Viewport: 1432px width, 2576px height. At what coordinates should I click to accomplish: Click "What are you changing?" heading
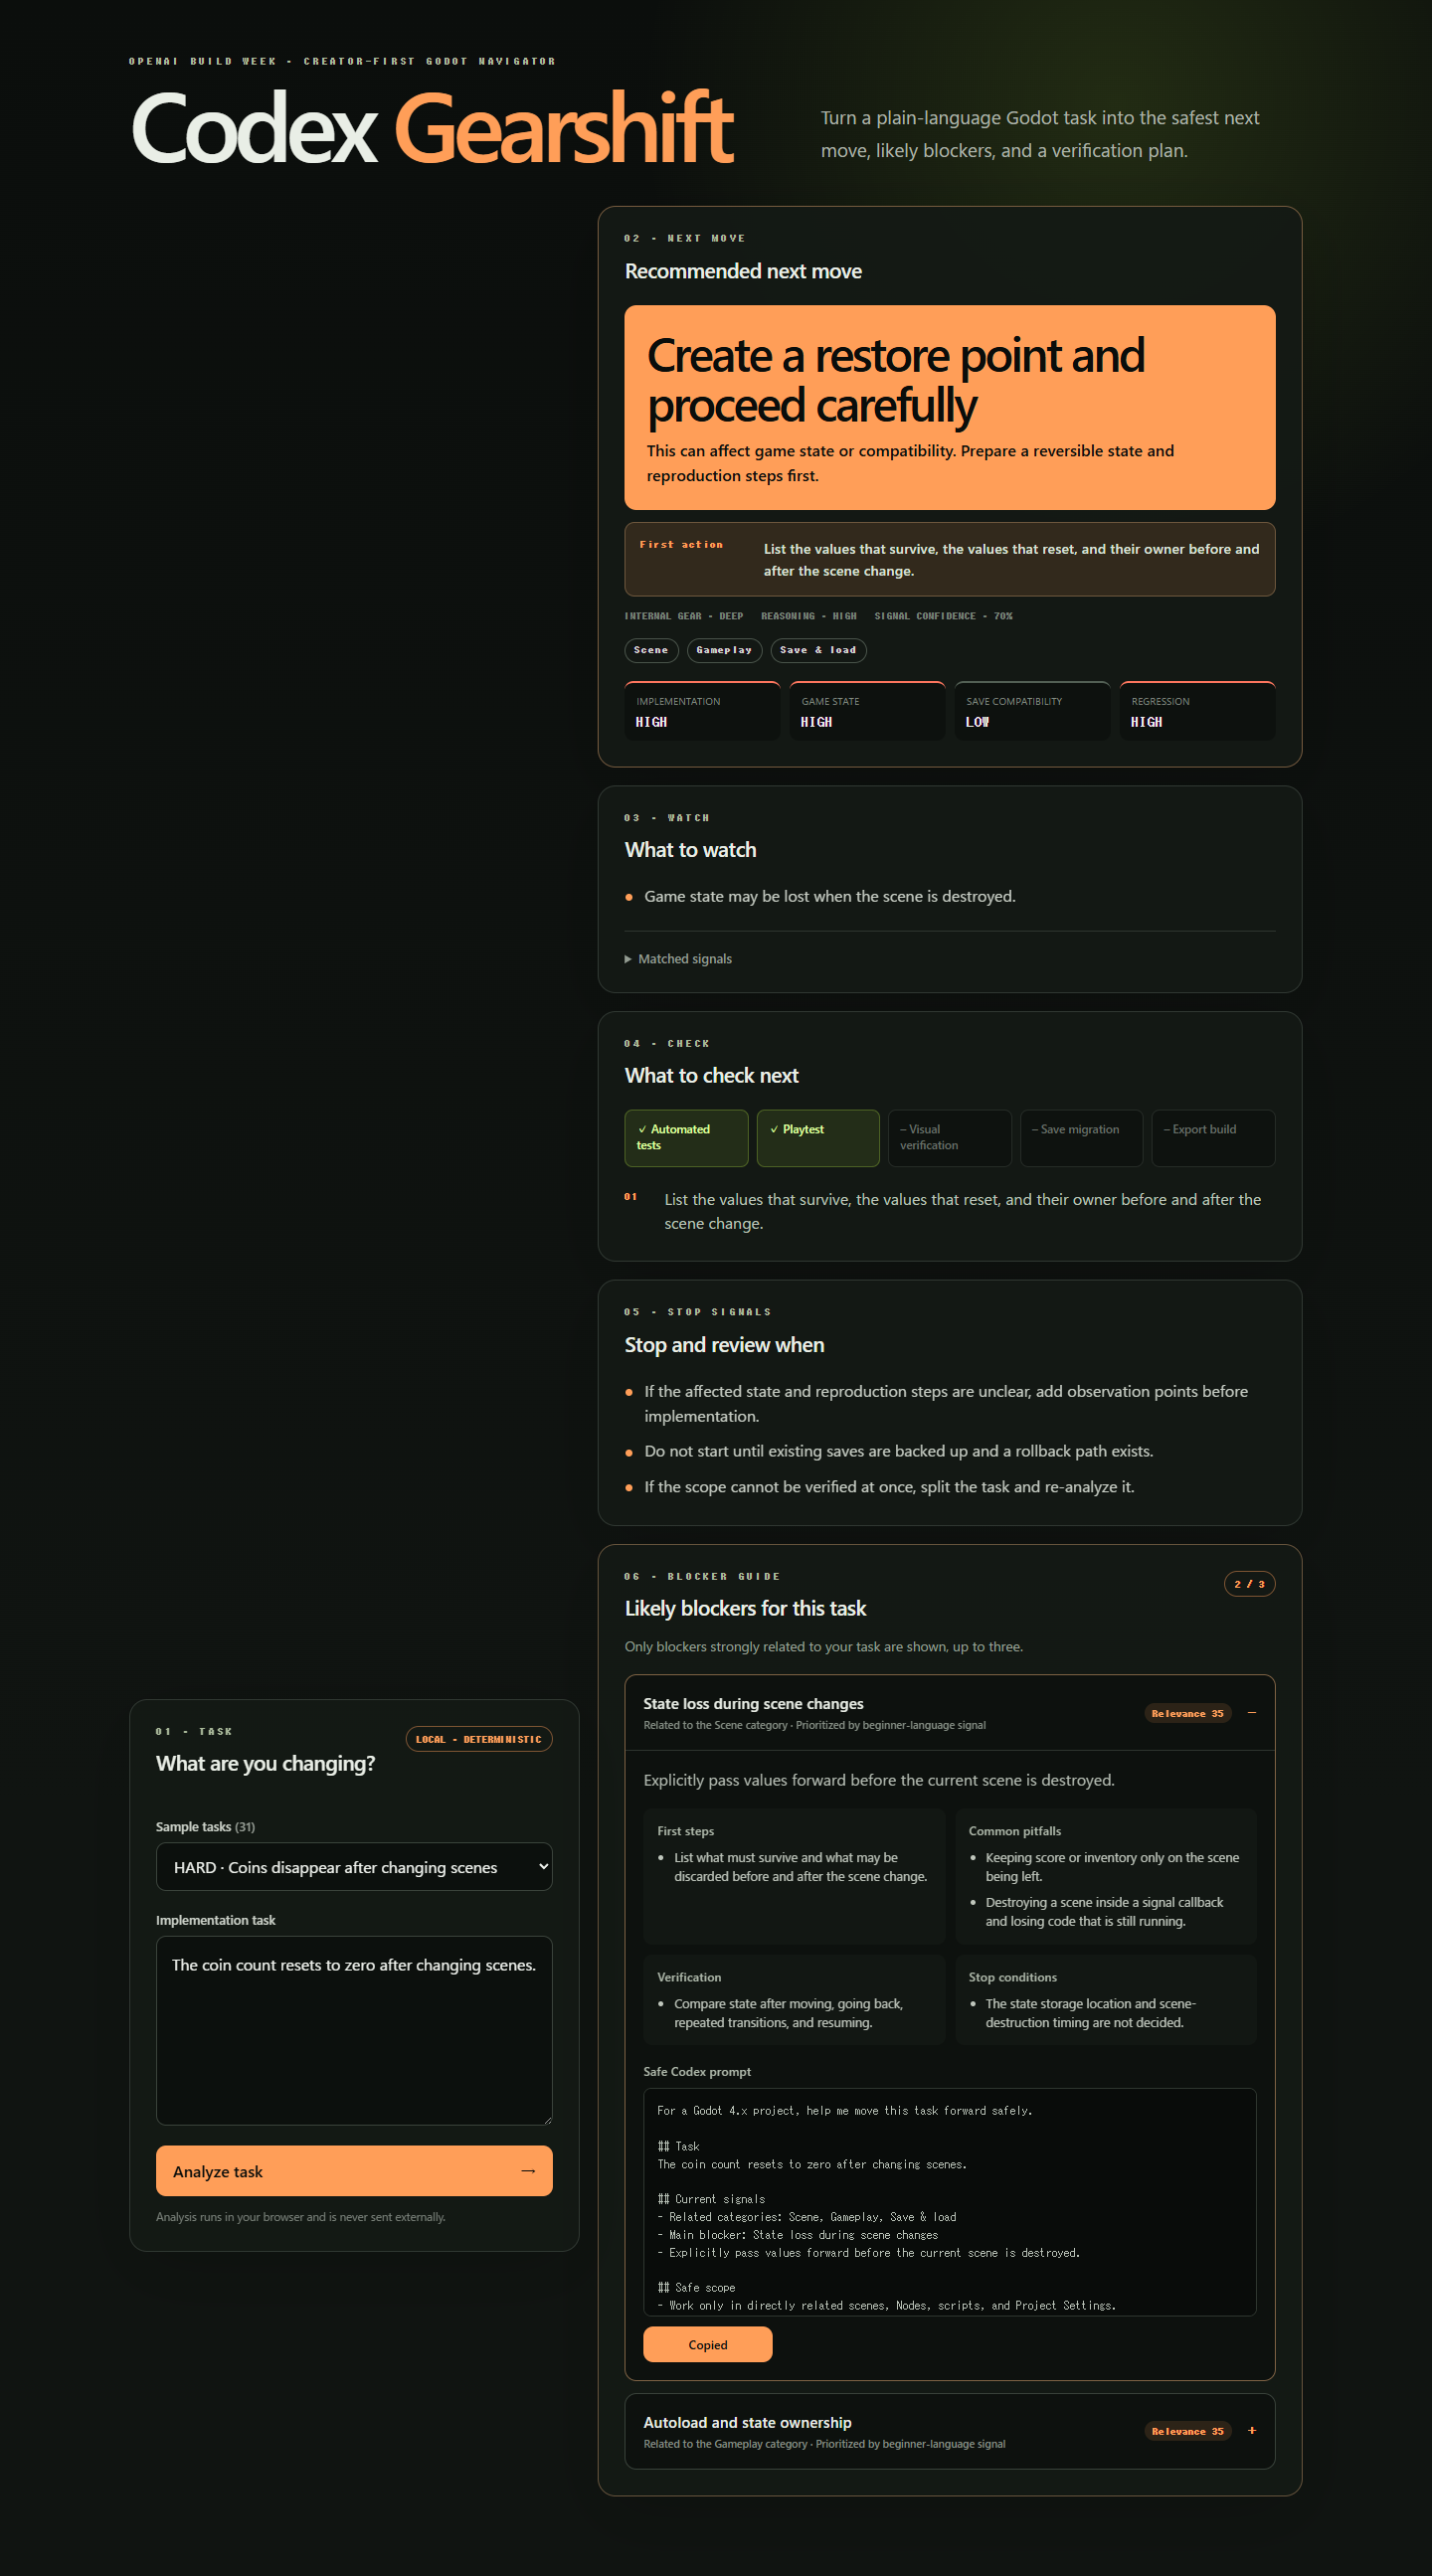pos(265,1763)
